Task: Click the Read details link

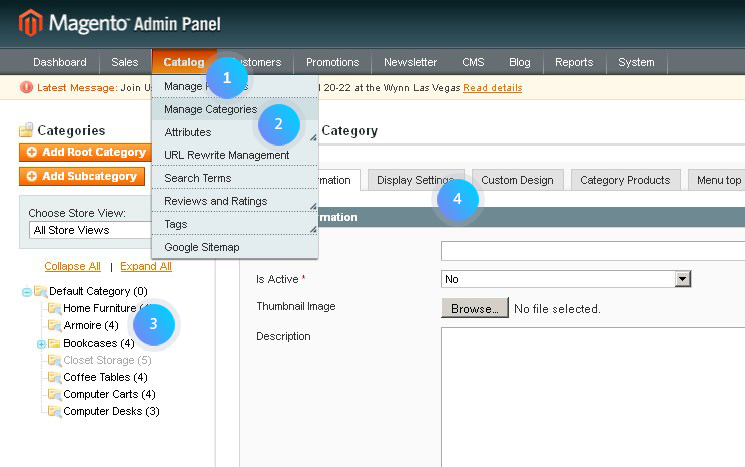Action: (493, 88)
